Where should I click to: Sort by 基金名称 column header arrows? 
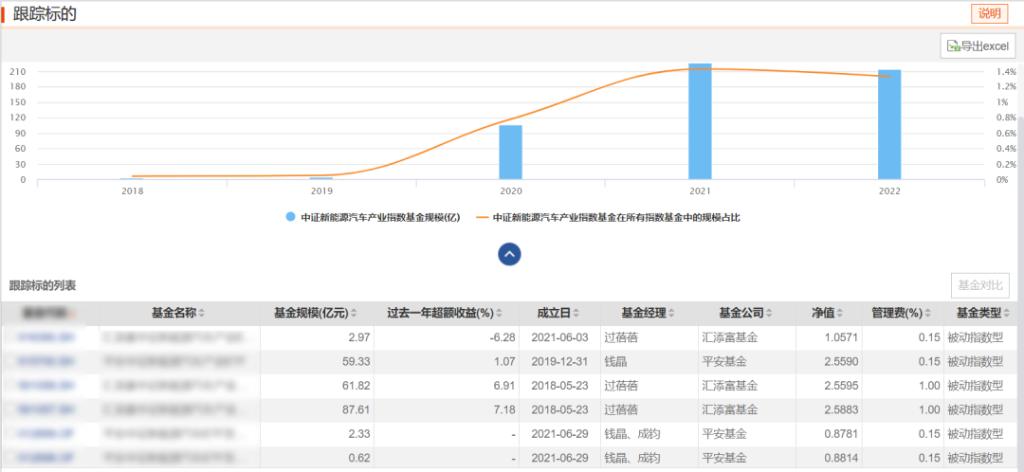coord(201,314)
